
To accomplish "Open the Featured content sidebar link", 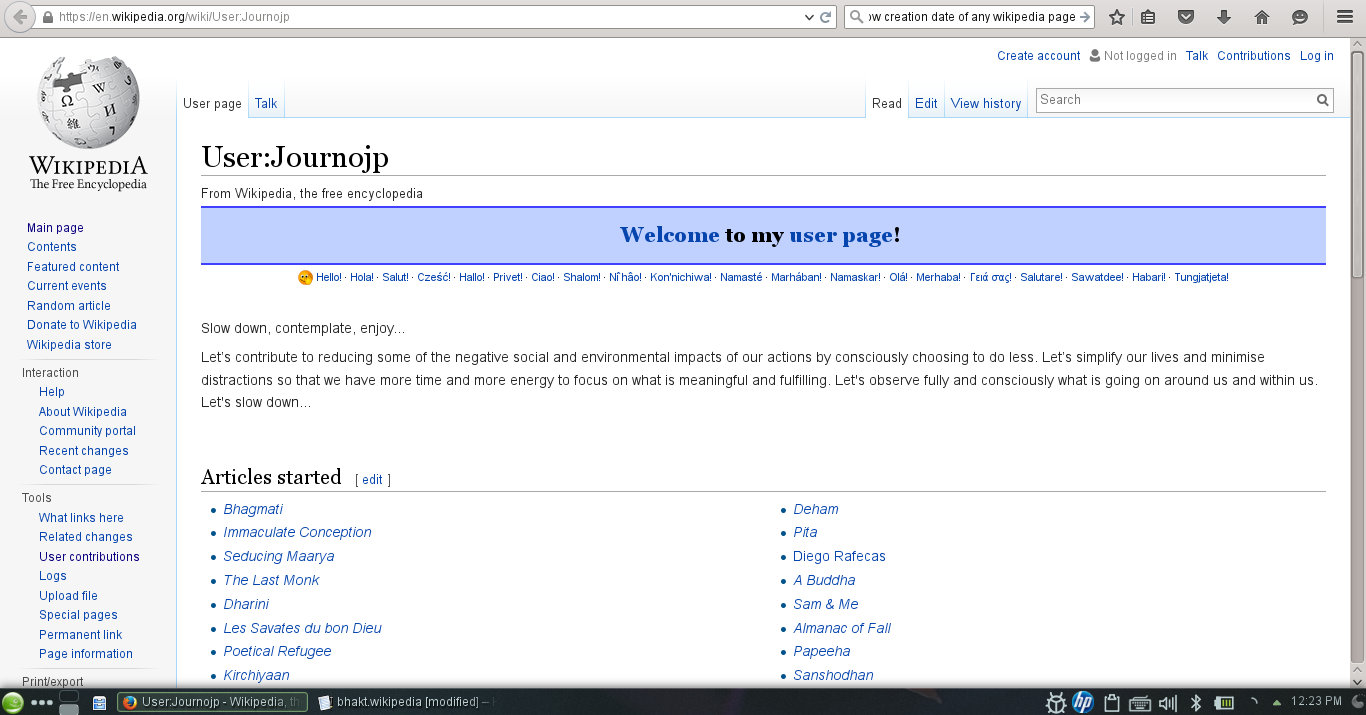I will click(73, 267).
